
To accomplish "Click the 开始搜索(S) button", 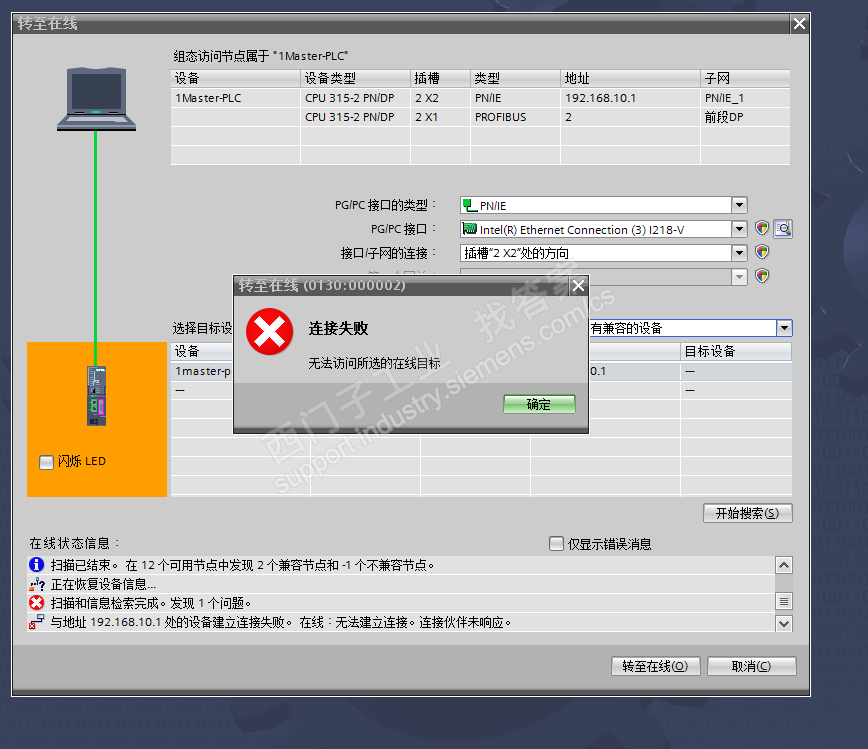I will 747,513.
